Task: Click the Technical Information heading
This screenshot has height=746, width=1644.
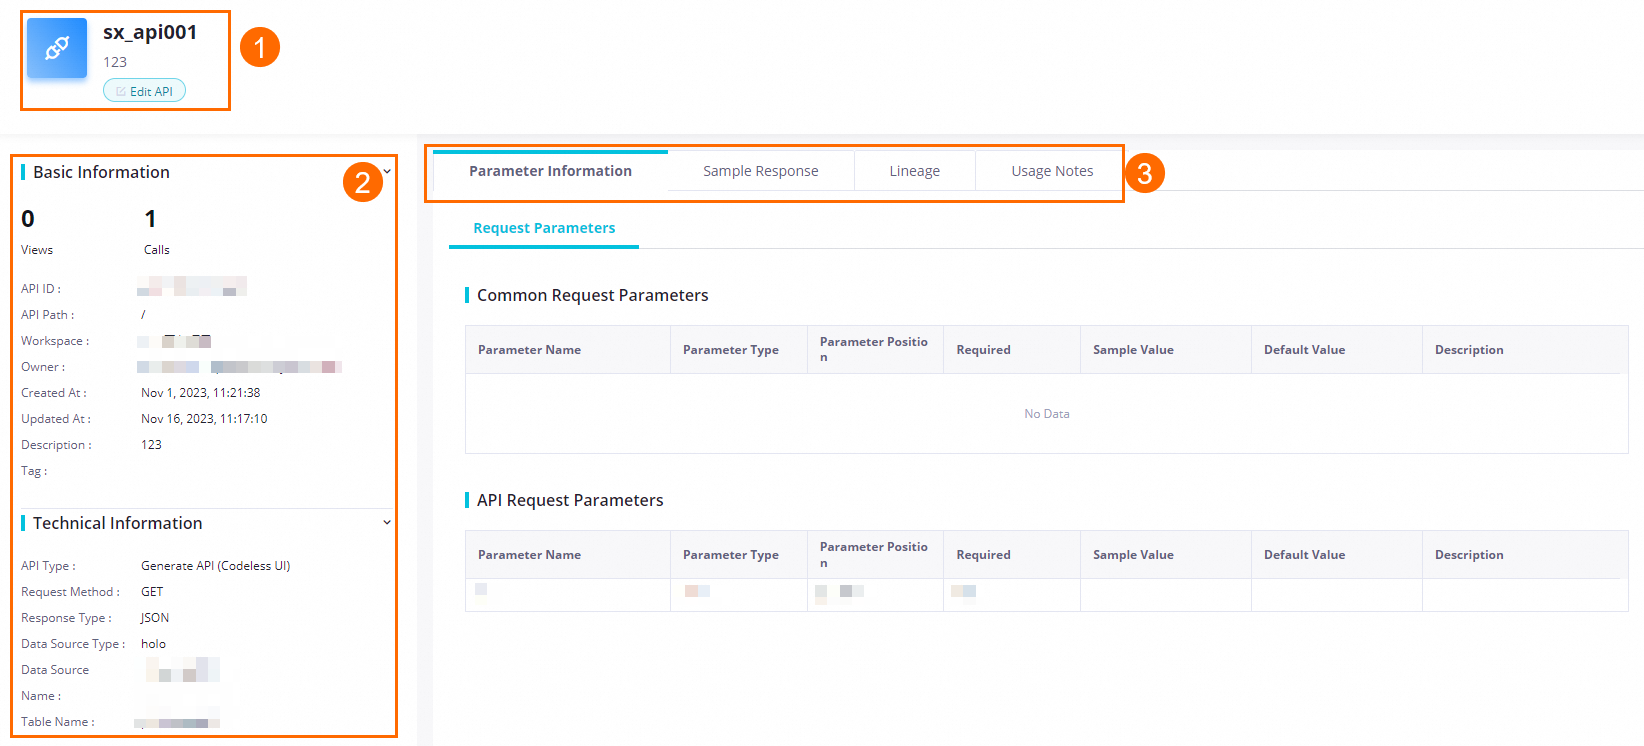Action: [x=117, y=523]
